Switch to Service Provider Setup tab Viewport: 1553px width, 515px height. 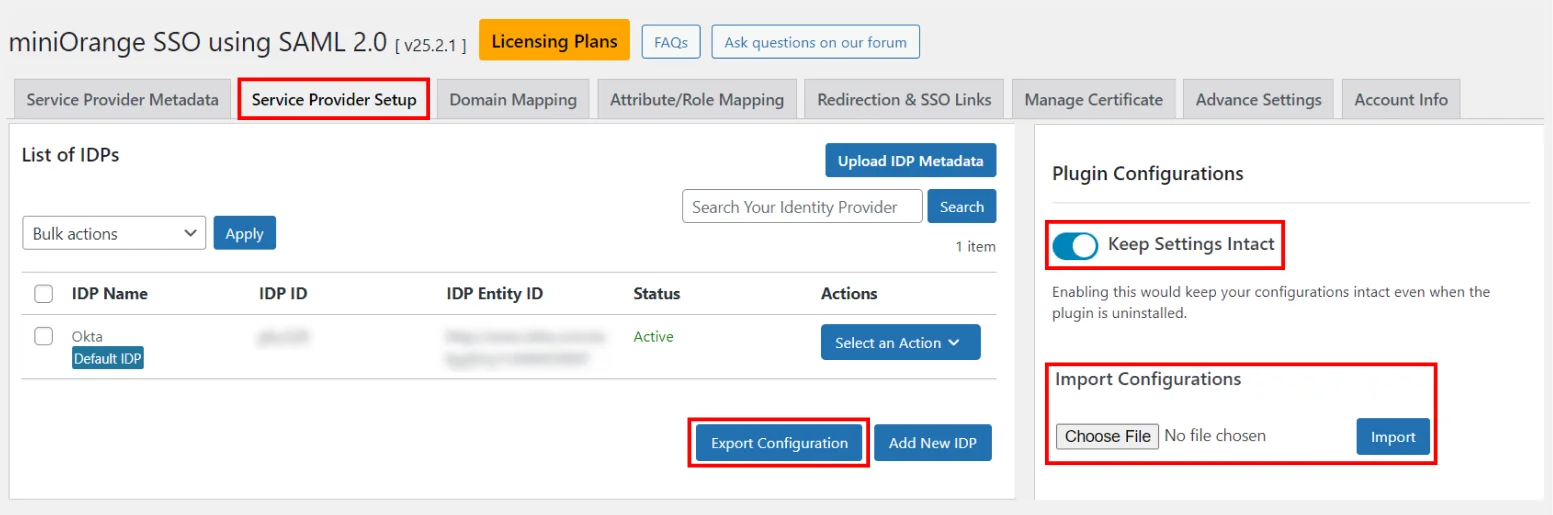coord(334,99)
